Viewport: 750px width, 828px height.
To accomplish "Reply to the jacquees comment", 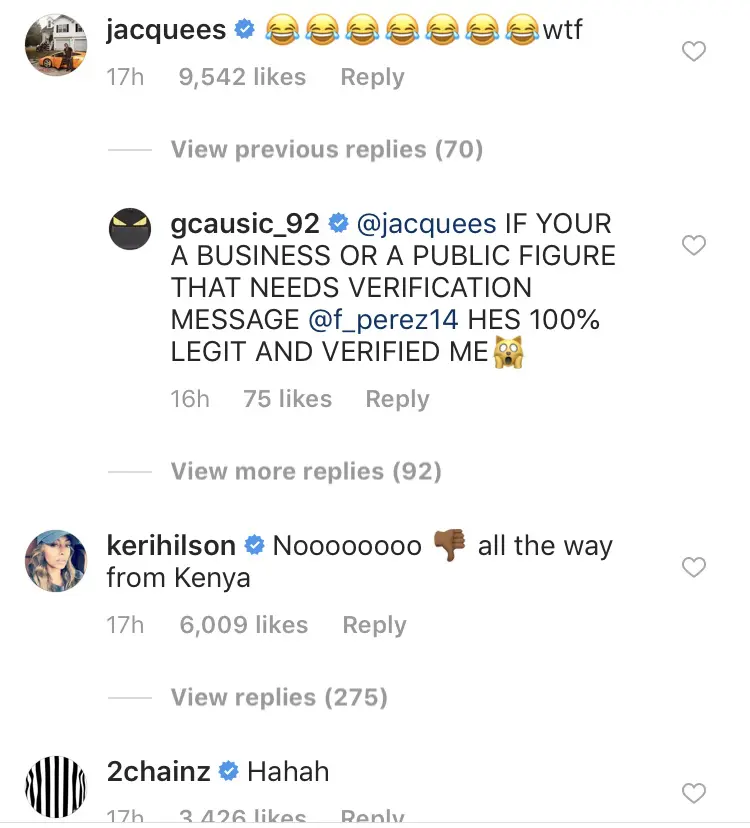I will [372, 77].
